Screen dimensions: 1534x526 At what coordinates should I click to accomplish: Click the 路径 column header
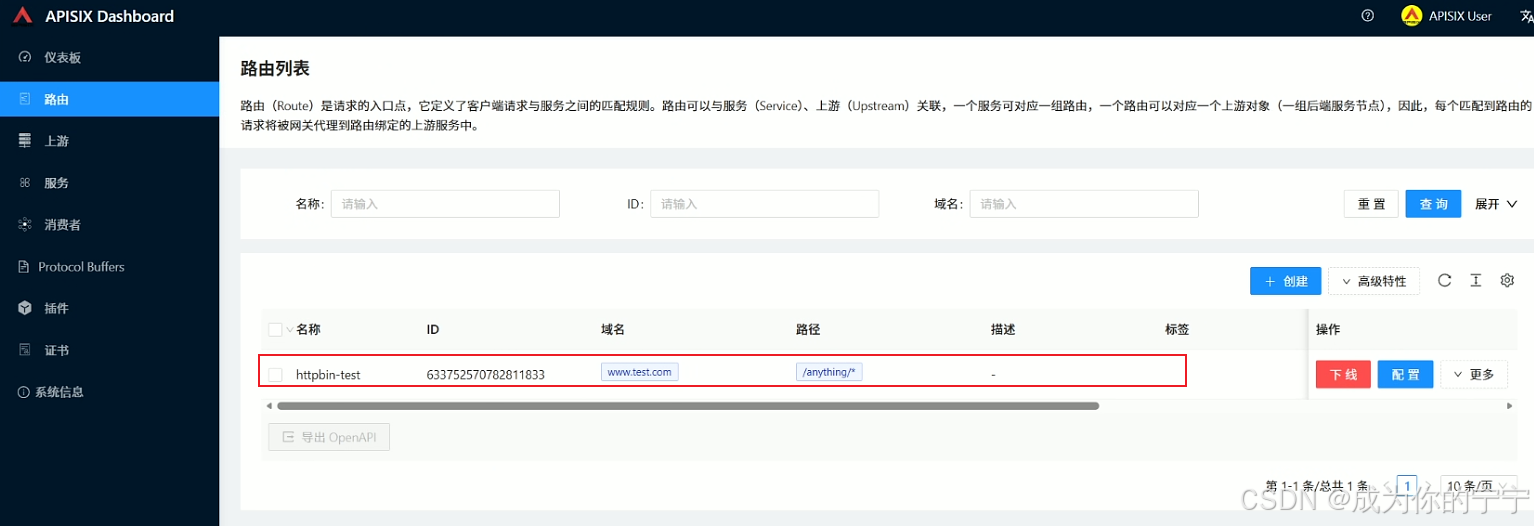[808, 330]
